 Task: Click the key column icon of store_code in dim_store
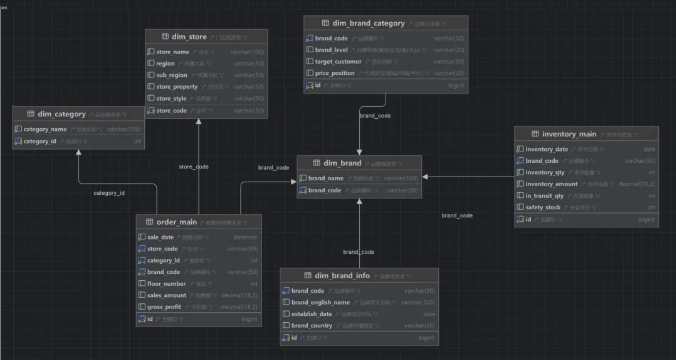pyautogui.click(x=151, y=110)
